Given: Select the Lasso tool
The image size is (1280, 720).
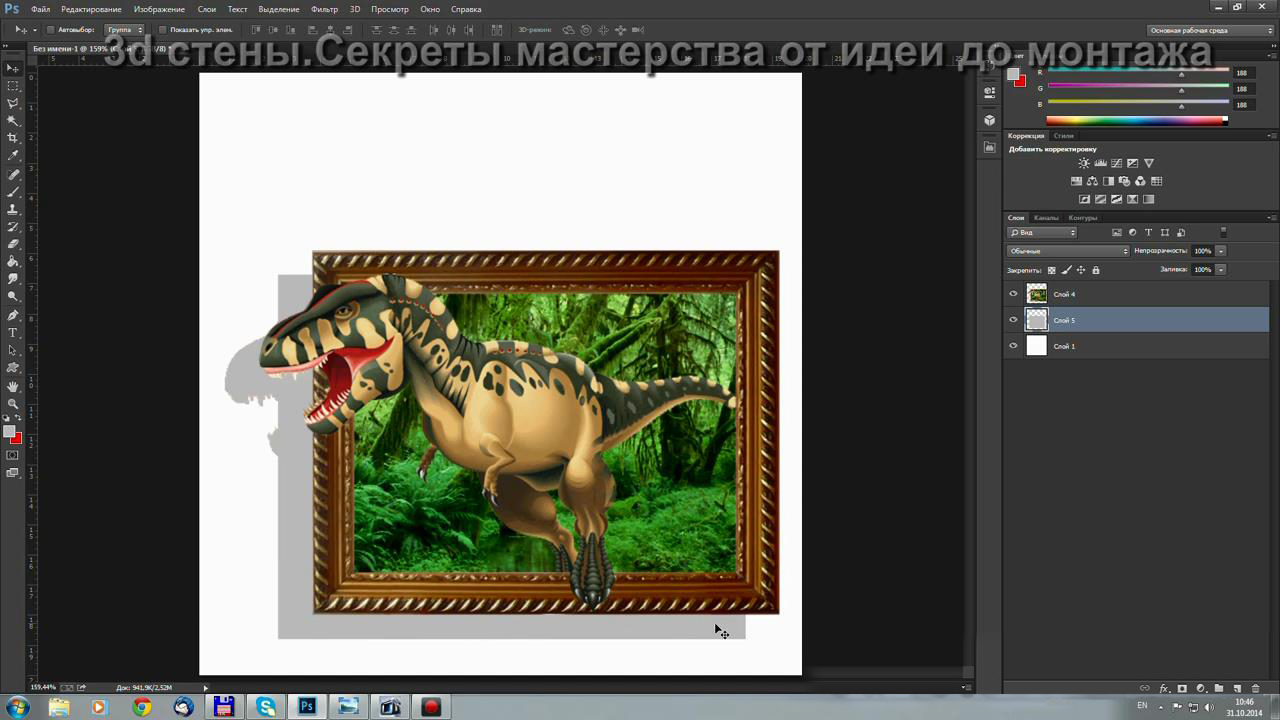Looking at the screenshot, I should click(13, 103).
